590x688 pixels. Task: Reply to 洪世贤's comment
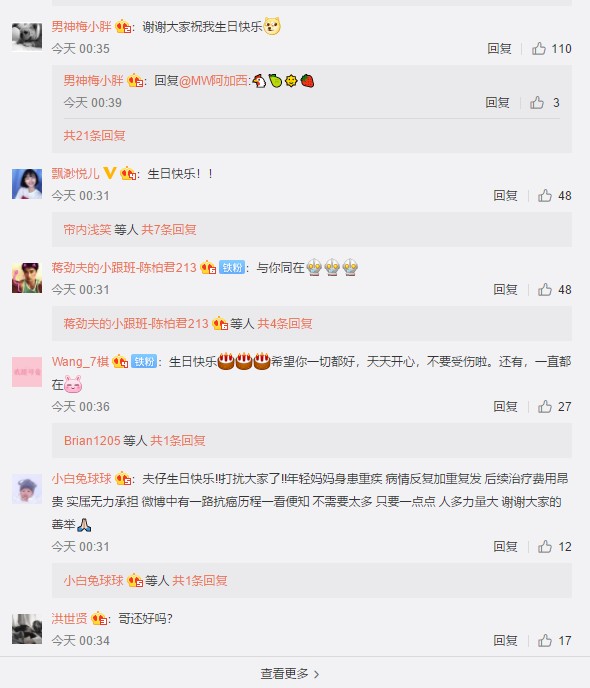[x=505, y=640]
